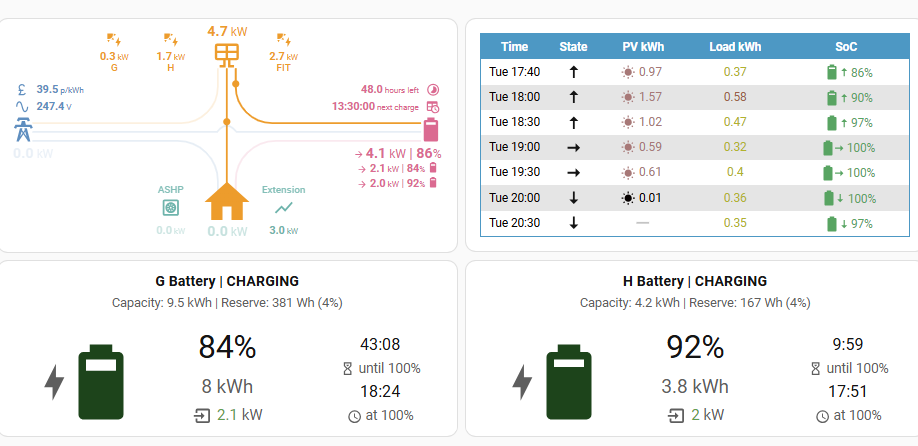Viewport: 918px width, 446px height.
Task: Select the Tue 19:00 forecast row
Action: [693, 147]
